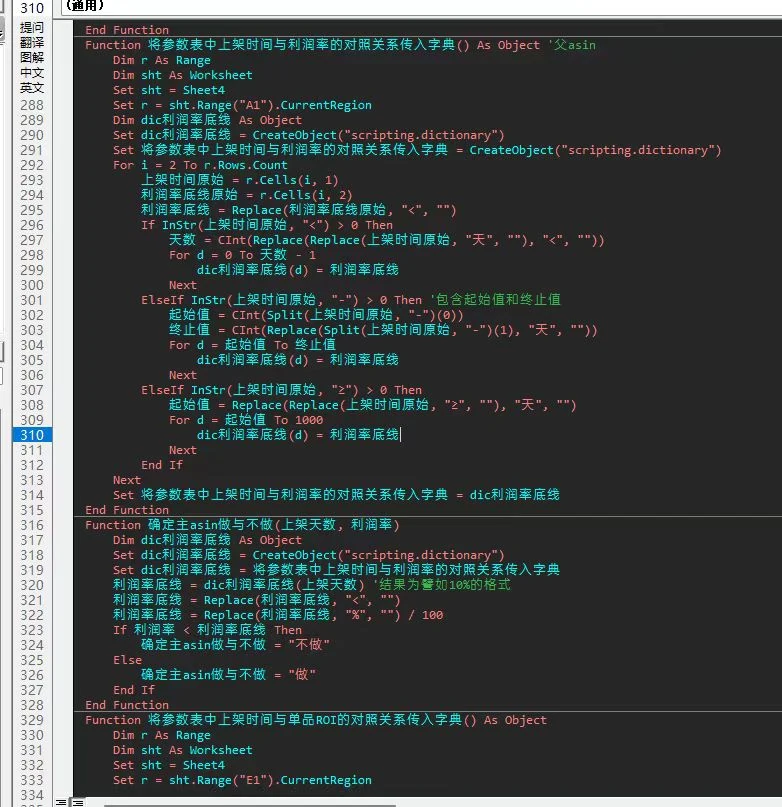This screenshot has height=807, width=782.
Task: Click highlighted line number 310 in the gutter
Action: [x=32, y=435]
